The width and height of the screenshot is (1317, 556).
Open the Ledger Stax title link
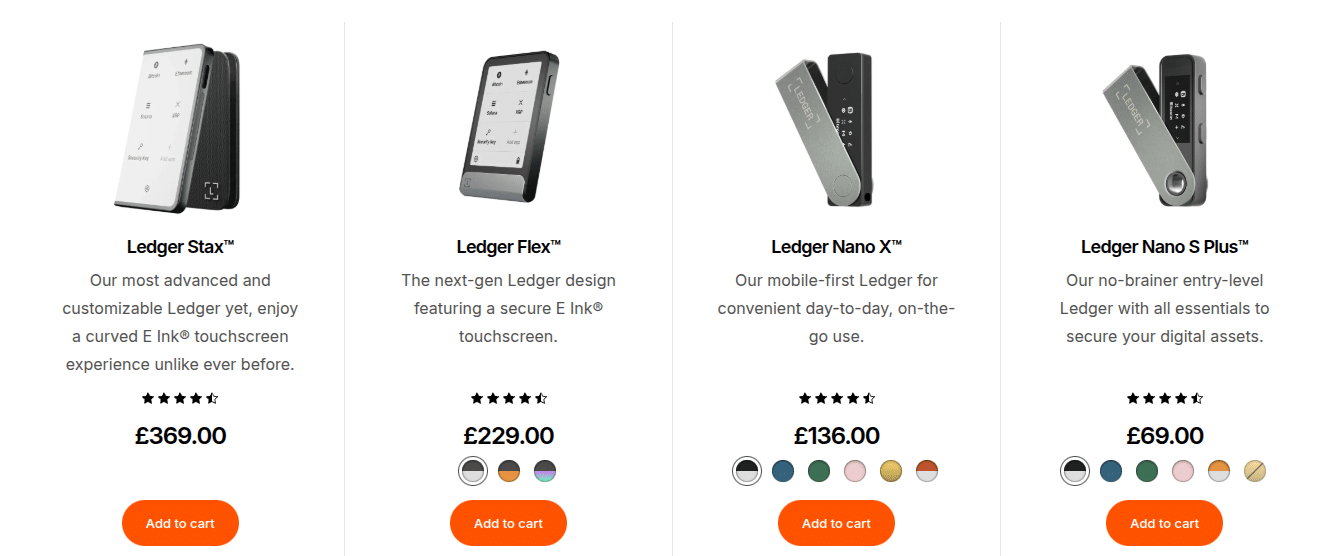pos(180,247)
